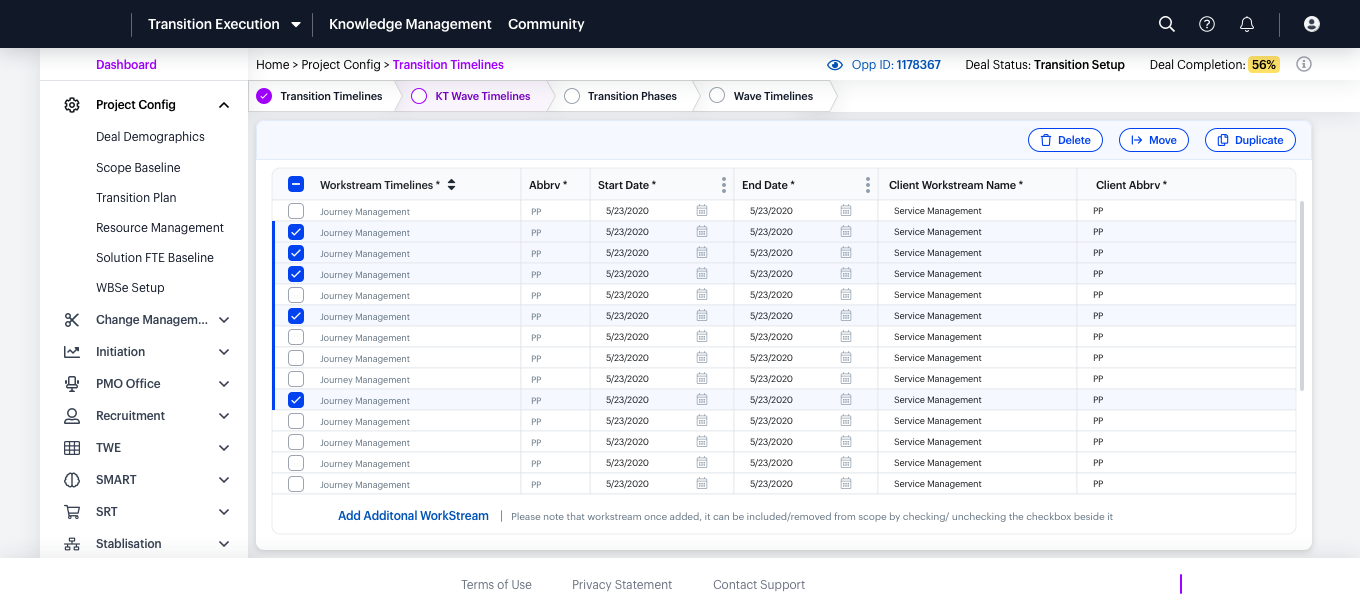
Task: Open Deal Demographics in the sidebar
Action: [x=150, y=137]
